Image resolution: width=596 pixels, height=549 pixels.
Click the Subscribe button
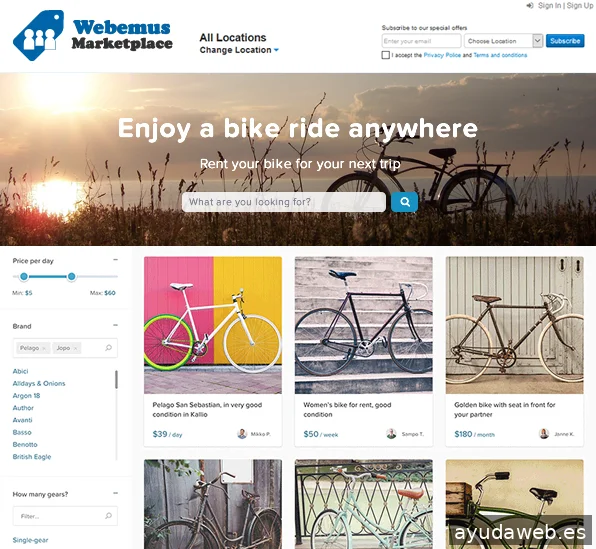(x=565, y=41)
